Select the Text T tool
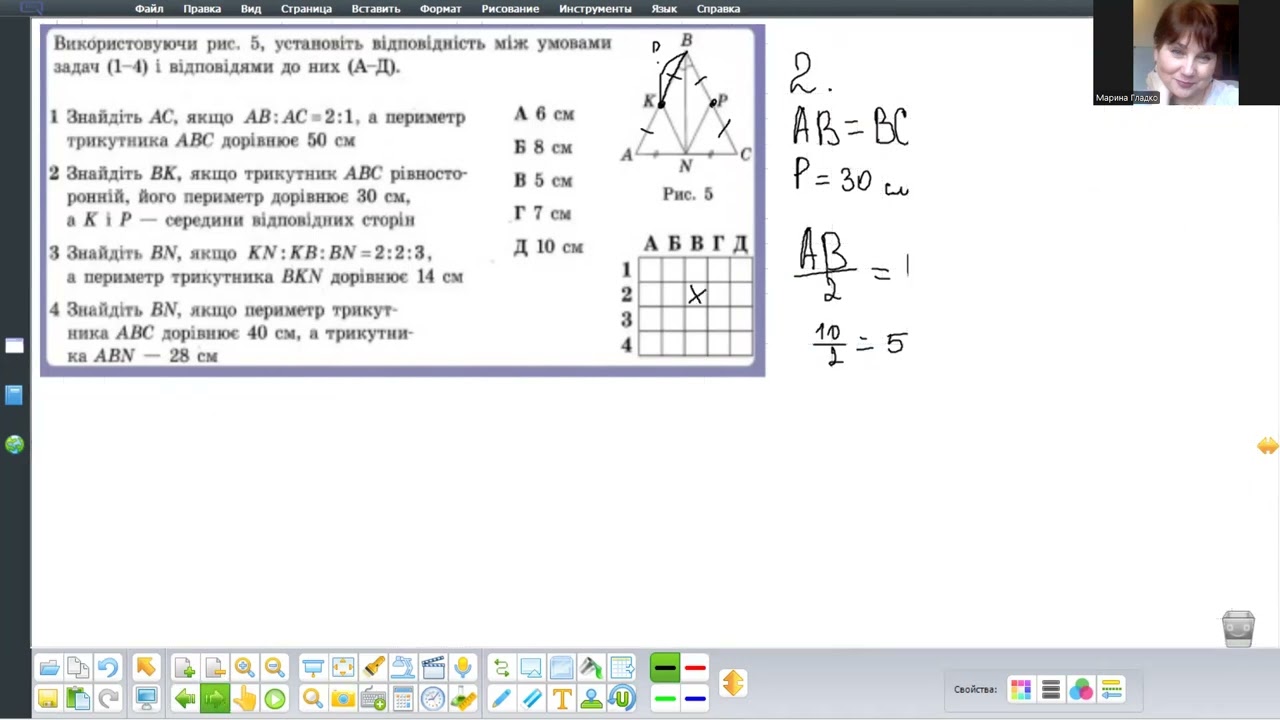The image size is (1280, 720). 561,699
